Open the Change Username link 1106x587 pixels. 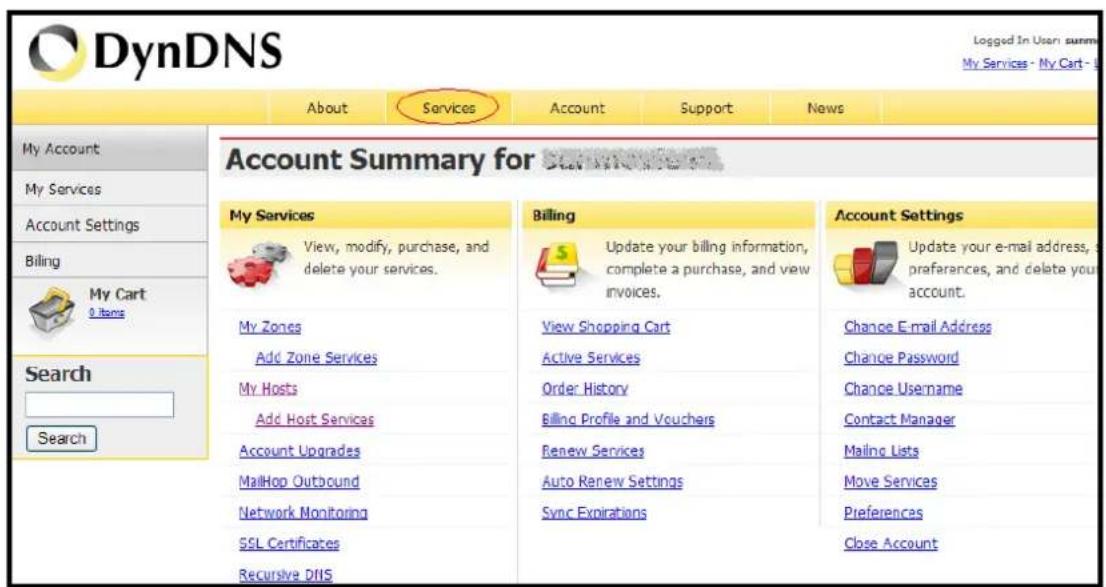pyautogui.click(x=904, y=389)
